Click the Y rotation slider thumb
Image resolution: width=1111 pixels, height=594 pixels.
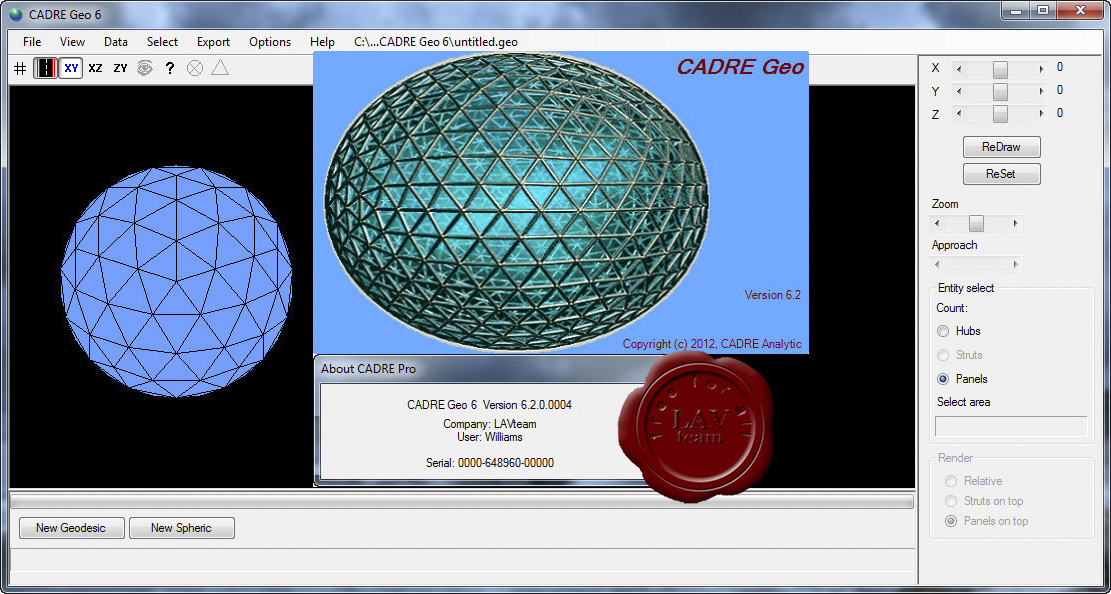tap(1000, 91)
